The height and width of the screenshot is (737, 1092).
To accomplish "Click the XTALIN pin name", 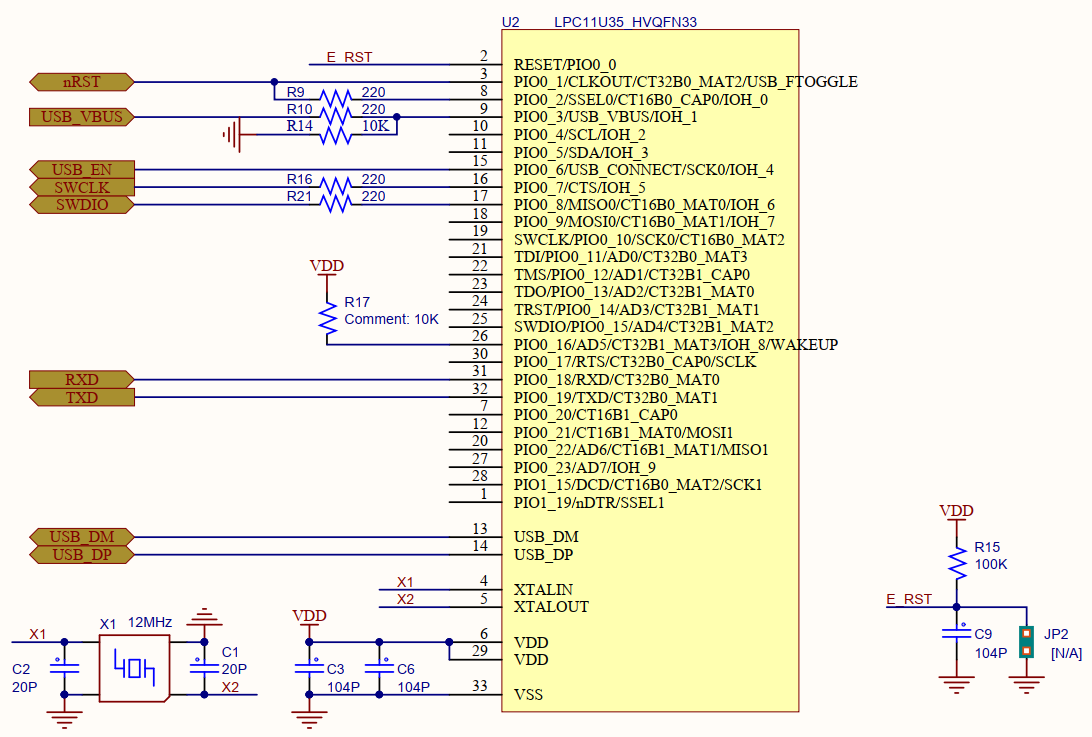I will click(543, 590).
